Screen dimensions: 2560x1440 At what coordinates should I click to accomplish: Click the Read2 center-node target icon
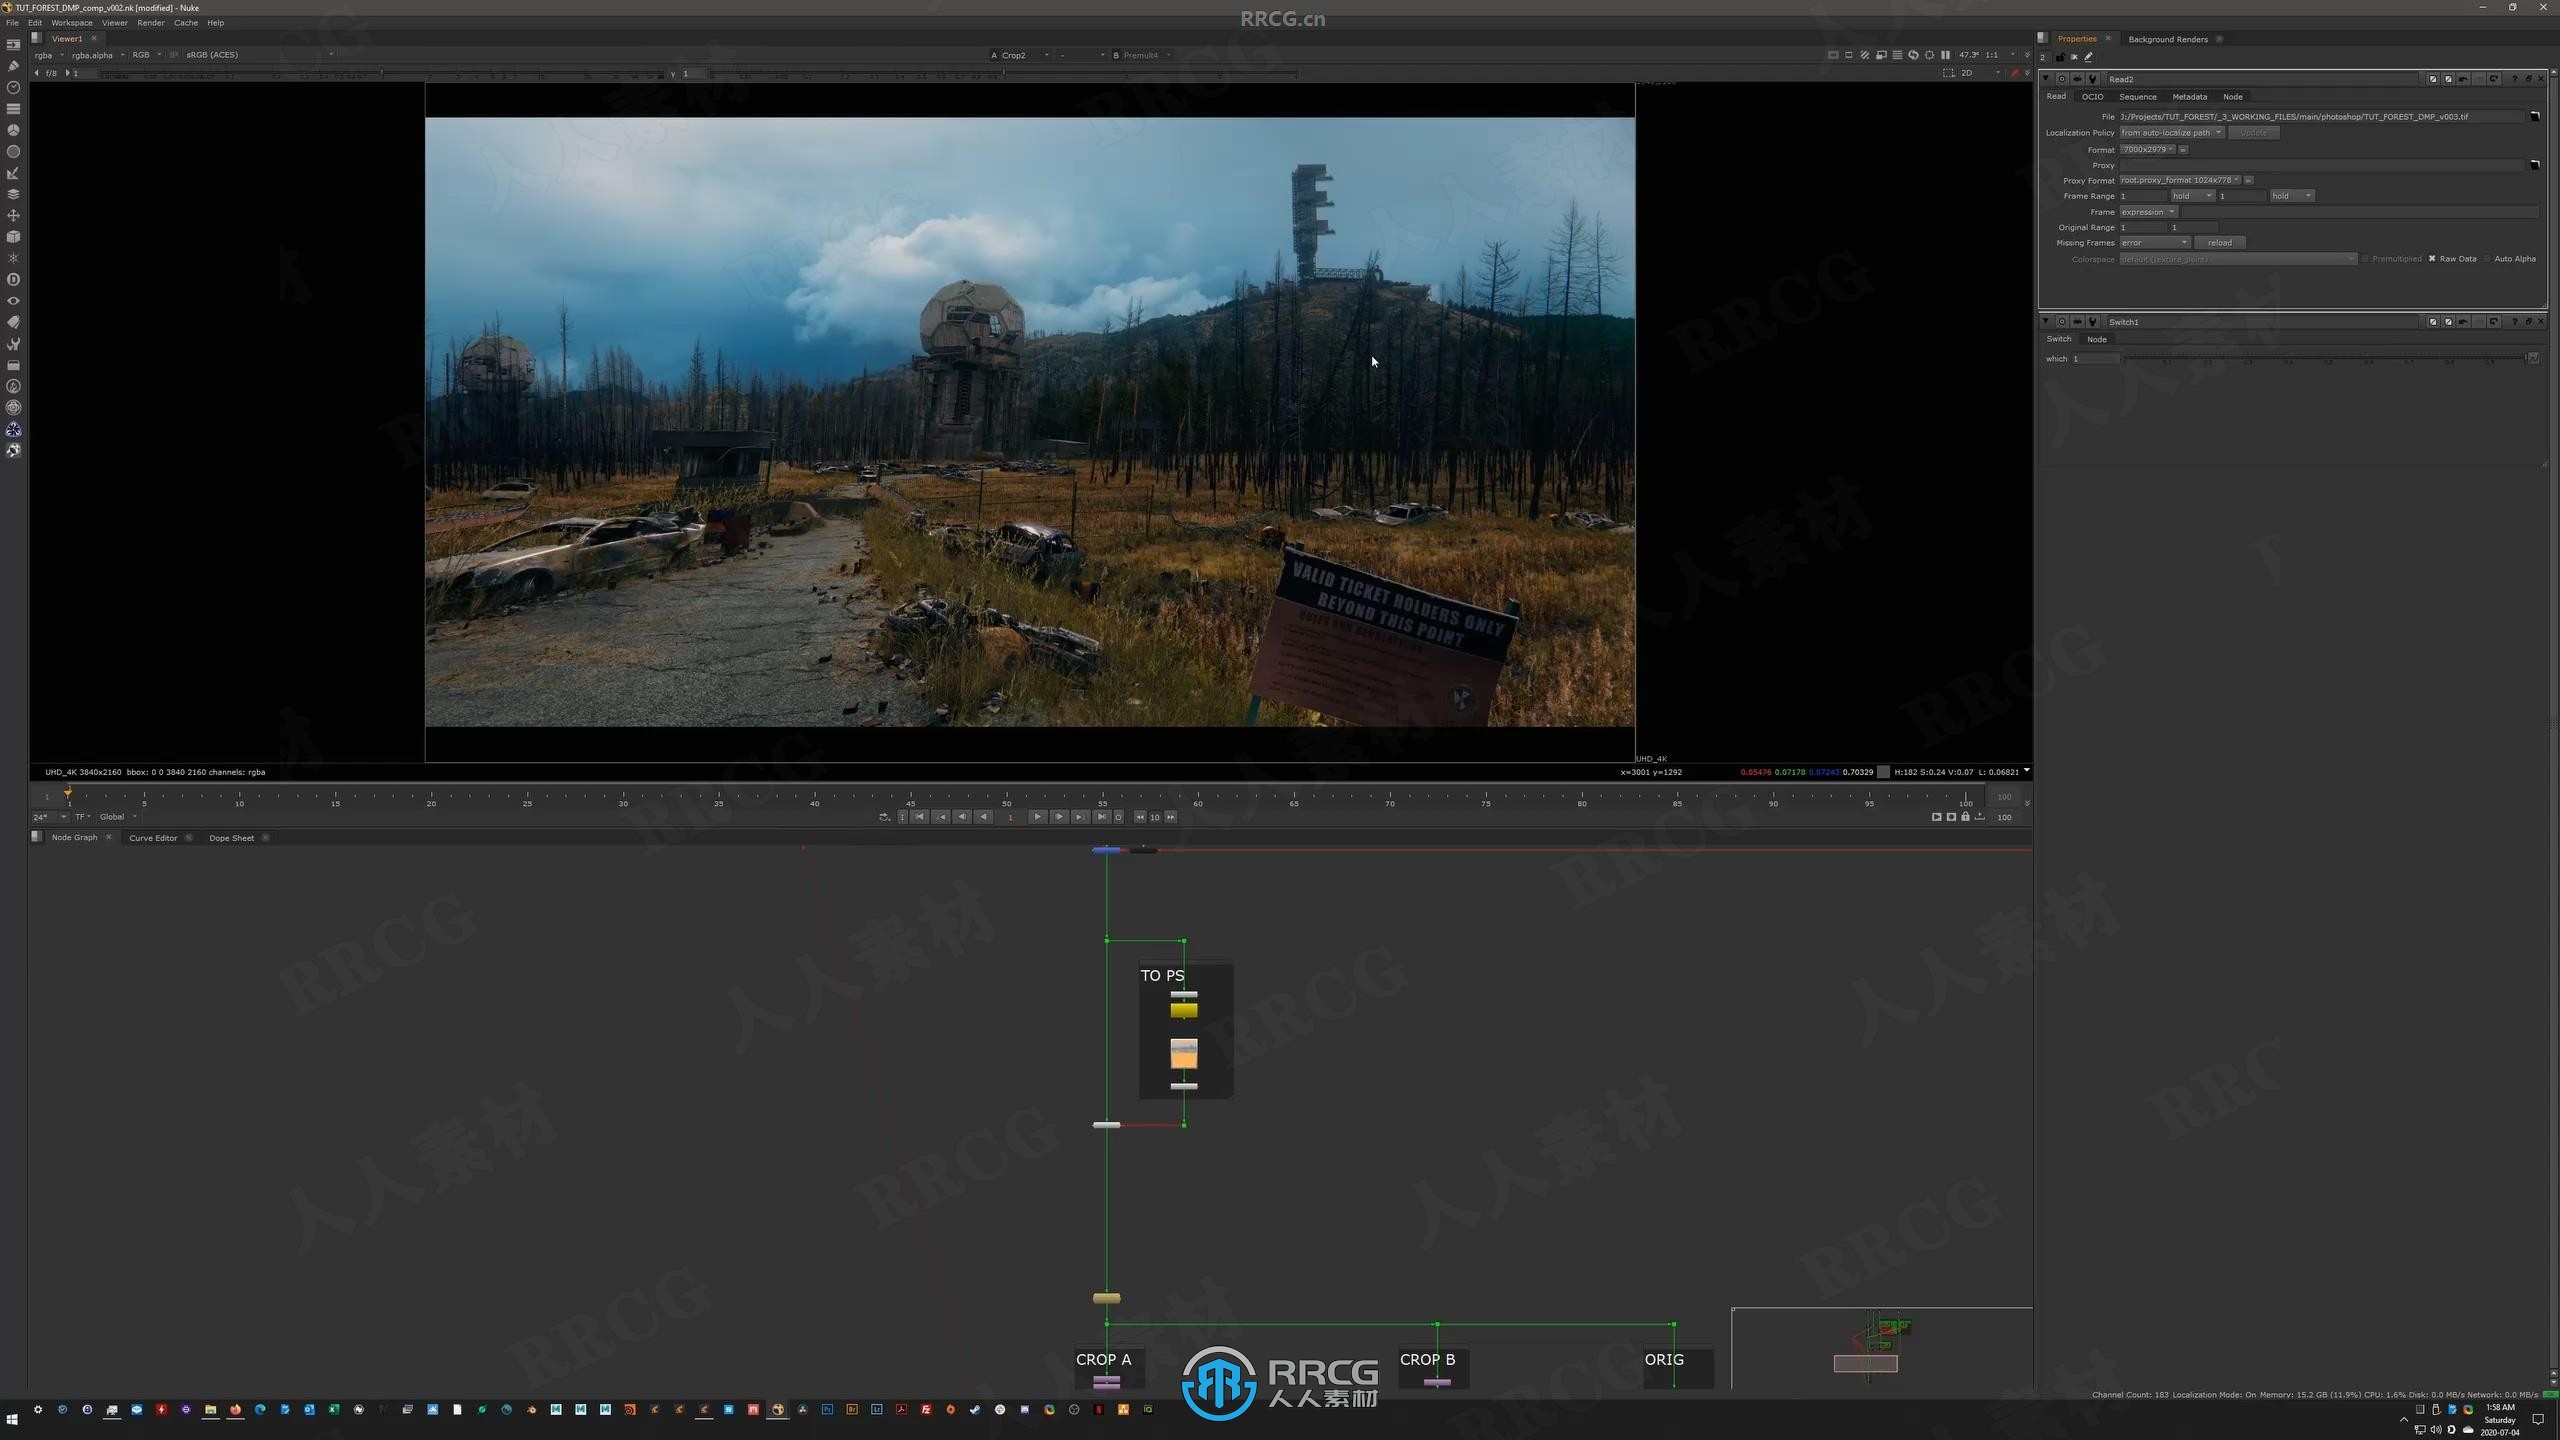2062,79
